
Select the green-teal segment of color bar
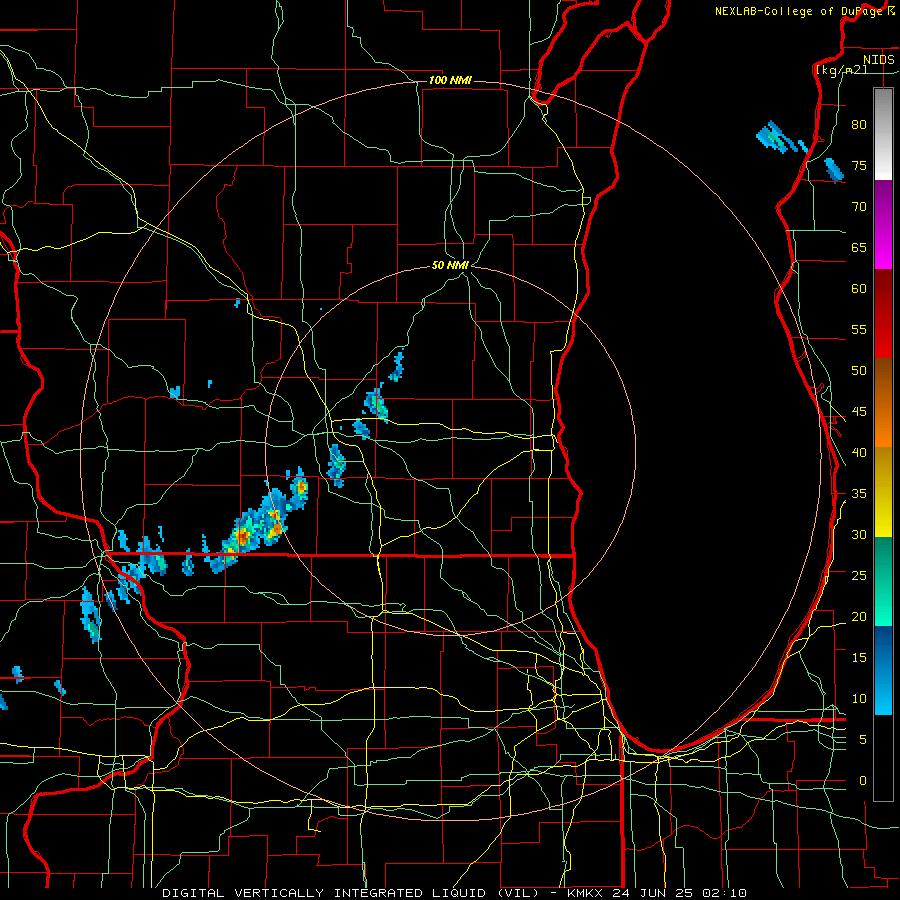coord(883,581)
